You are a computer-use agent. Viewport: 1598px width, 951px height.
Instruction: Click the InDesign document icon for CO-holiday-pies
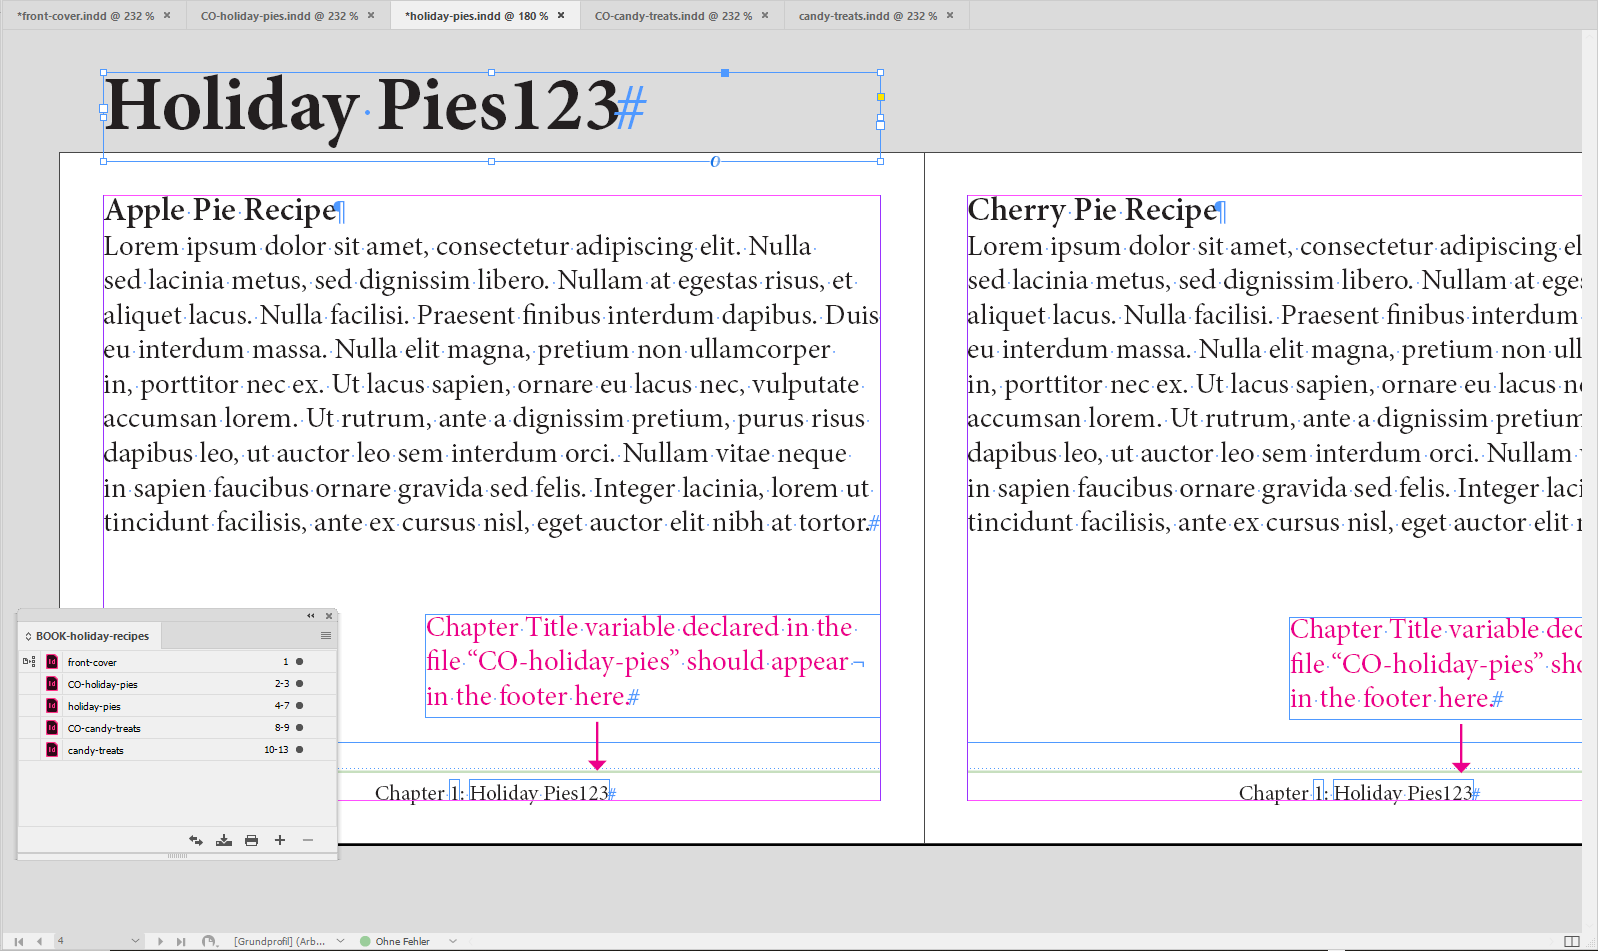click(x=52, y=684)
